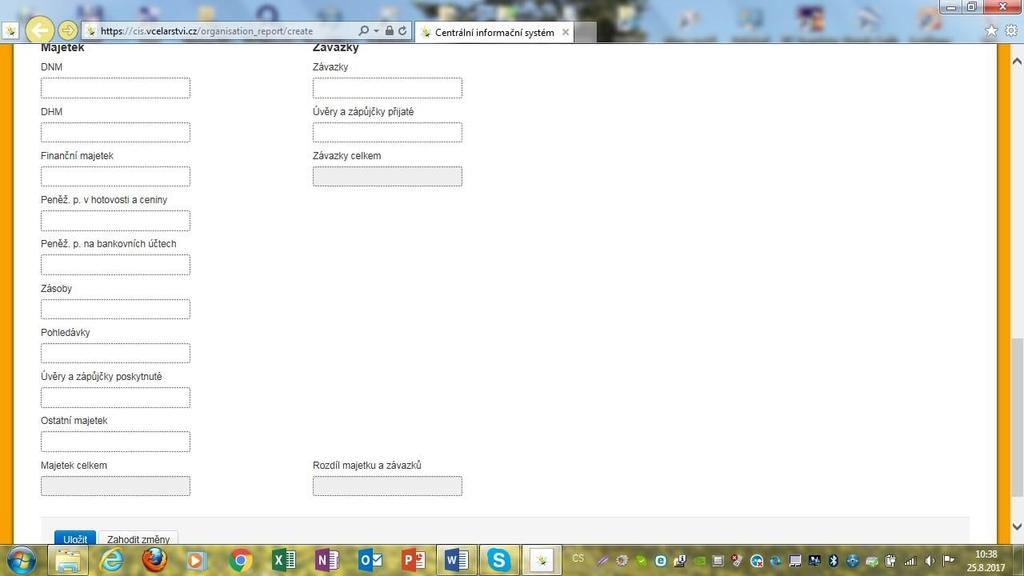This screenshot has width=1024, height=576.
Task: Click the network signal tray icon
Action: click(x=910, y=560)
